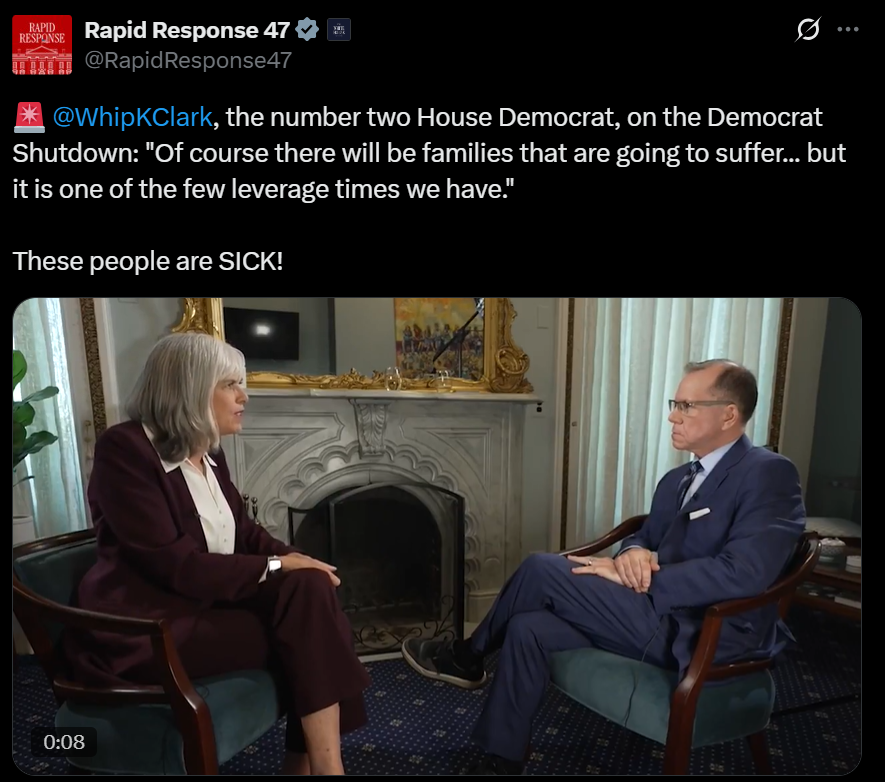Click the white pocket square on the man's jacket
The height and width of the screenshot is (782, 885).
(699, 513)
